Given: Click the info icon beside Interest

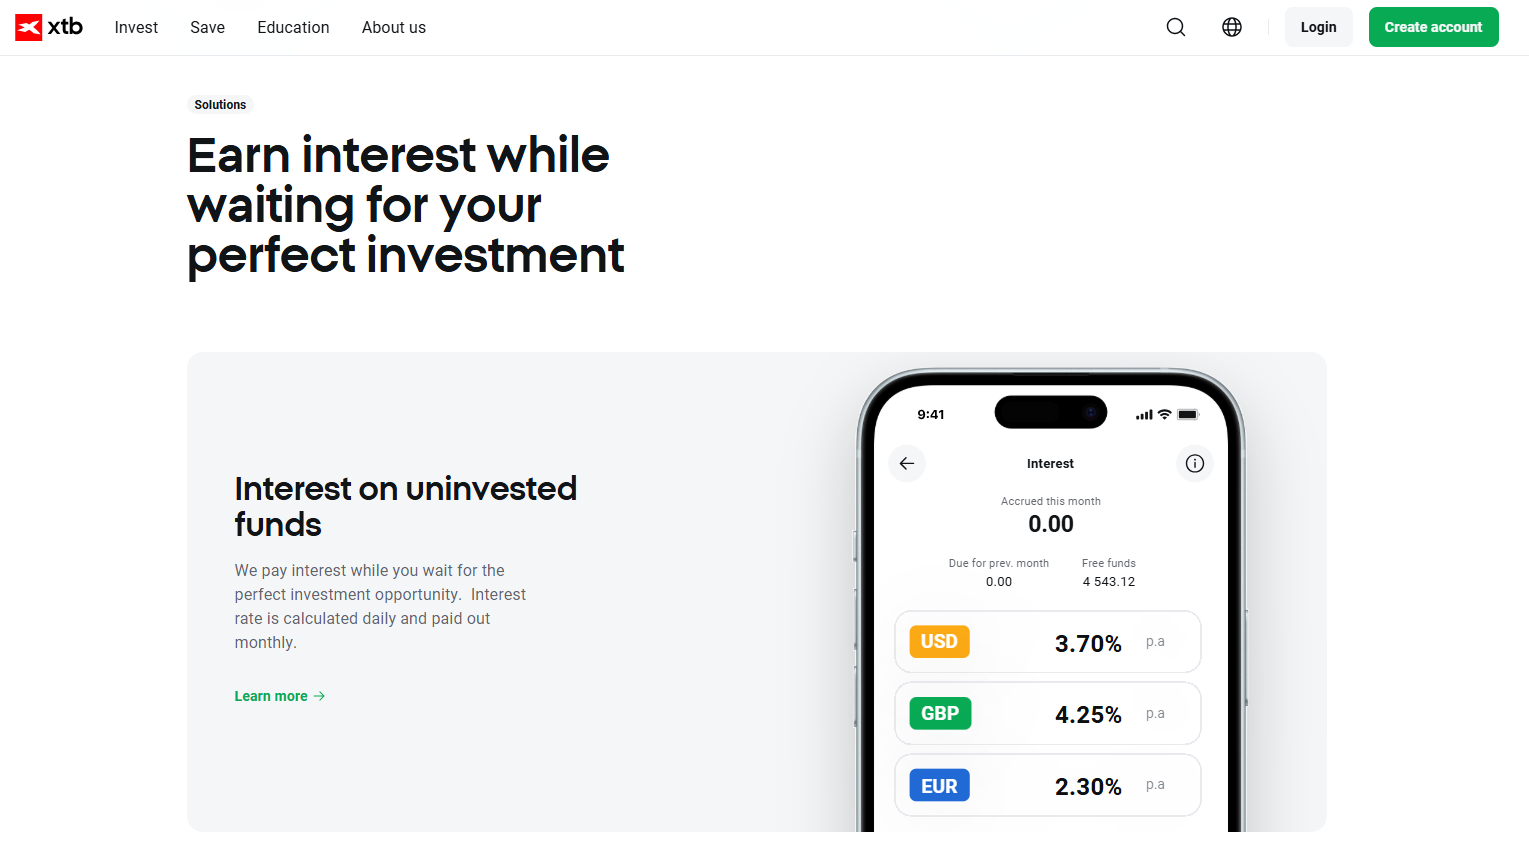Looking at the screenshot, I should click(1194, 463).
